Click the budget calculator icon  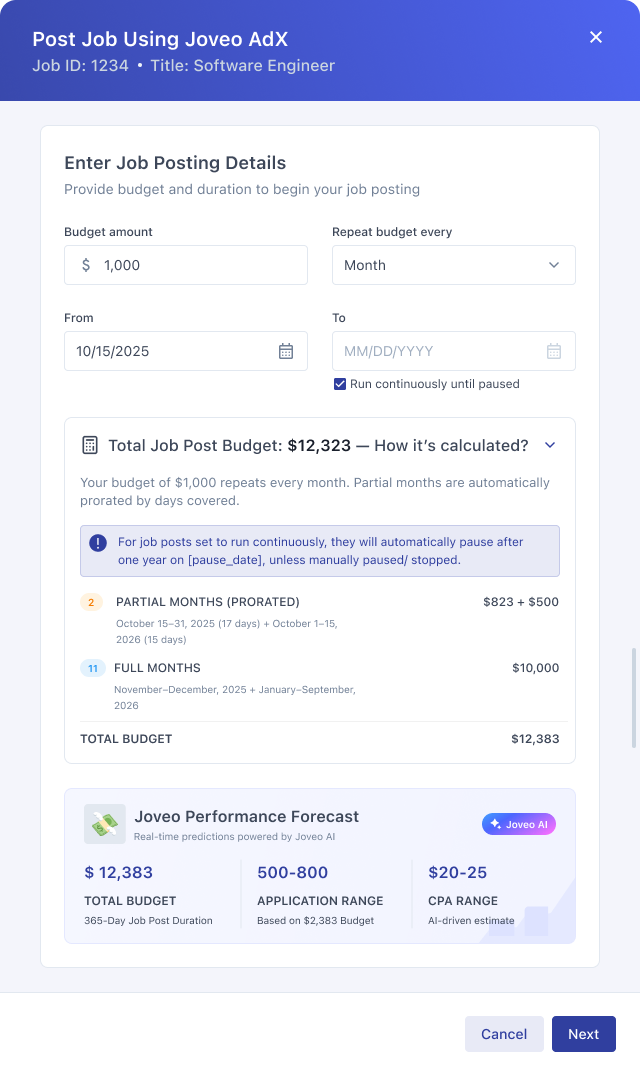(x=90, y=445)
